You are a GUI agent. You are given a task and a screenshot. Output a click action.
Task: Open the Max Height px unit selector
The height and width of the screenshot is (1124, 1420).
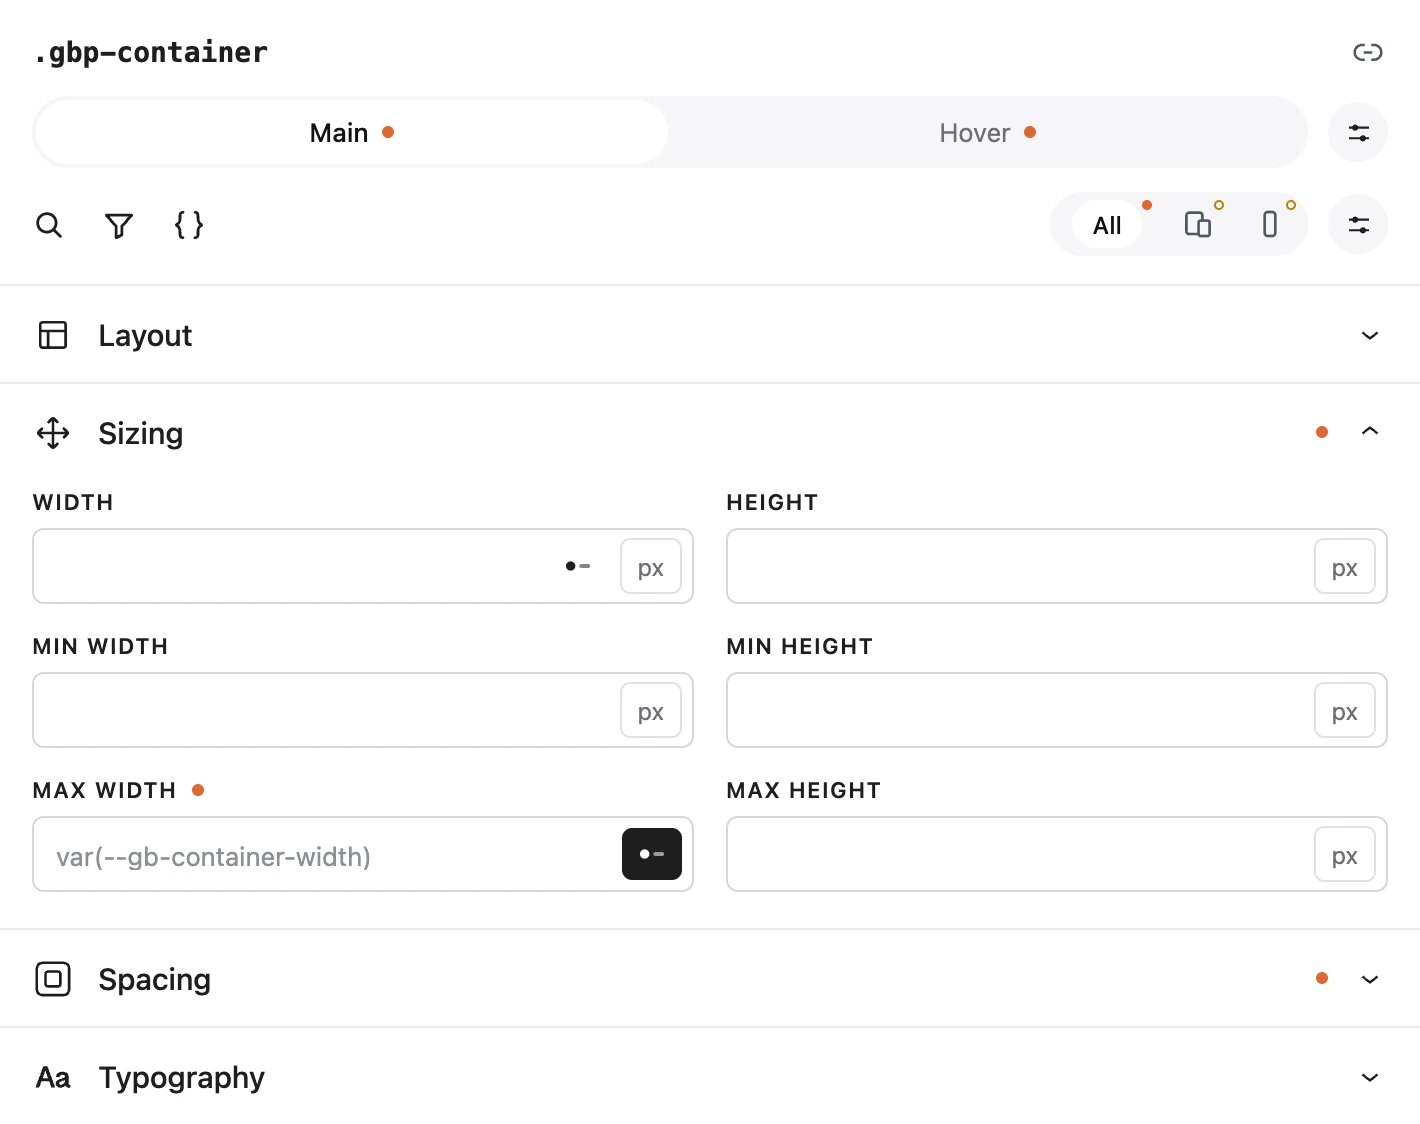click(1345, 854)
